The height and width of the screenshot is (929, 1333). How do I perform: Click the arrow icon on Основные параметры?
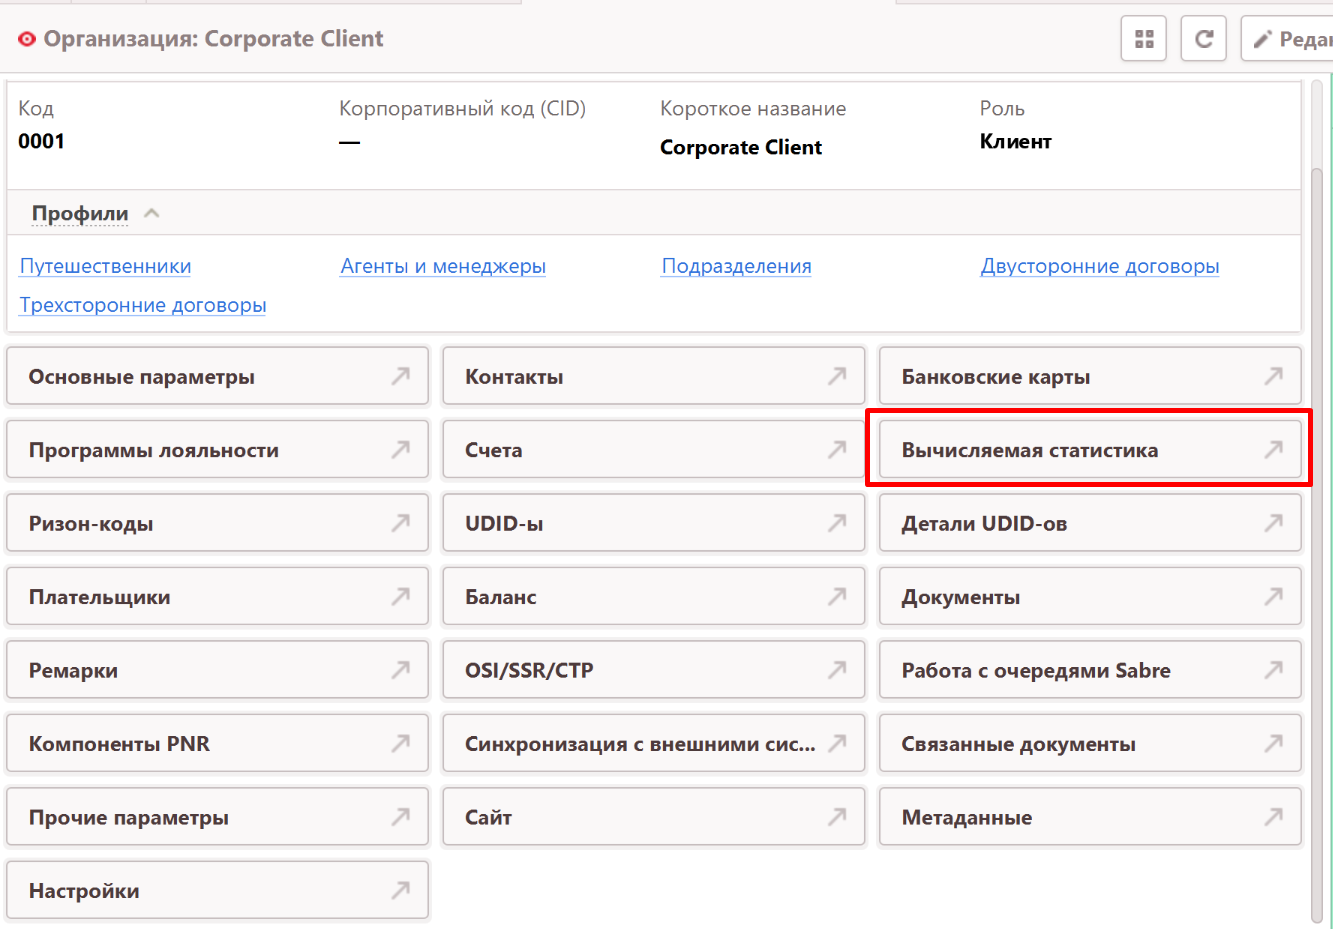coord(400,376)
